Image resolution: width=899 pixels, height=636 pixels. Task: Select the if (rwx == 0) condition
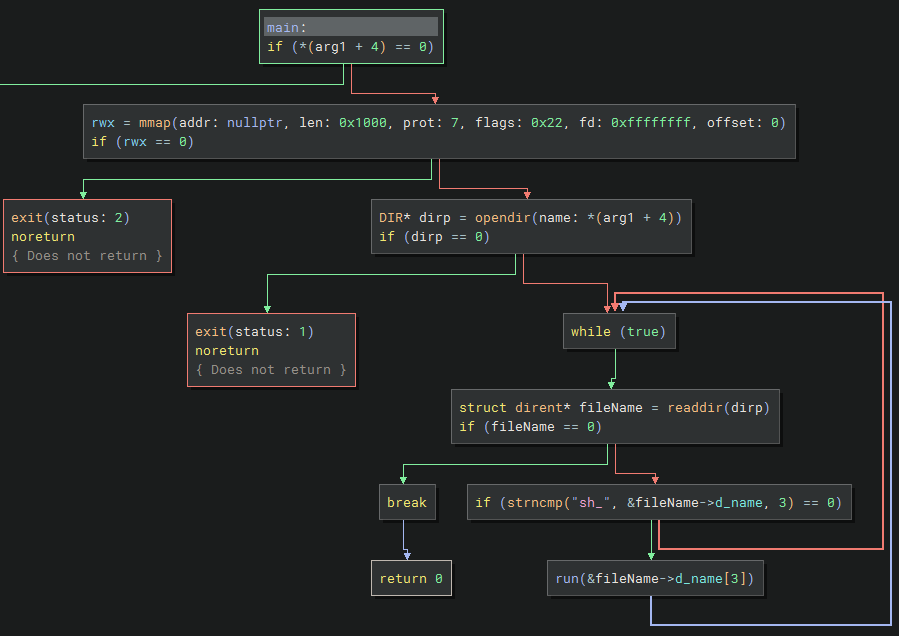(142, 142)
